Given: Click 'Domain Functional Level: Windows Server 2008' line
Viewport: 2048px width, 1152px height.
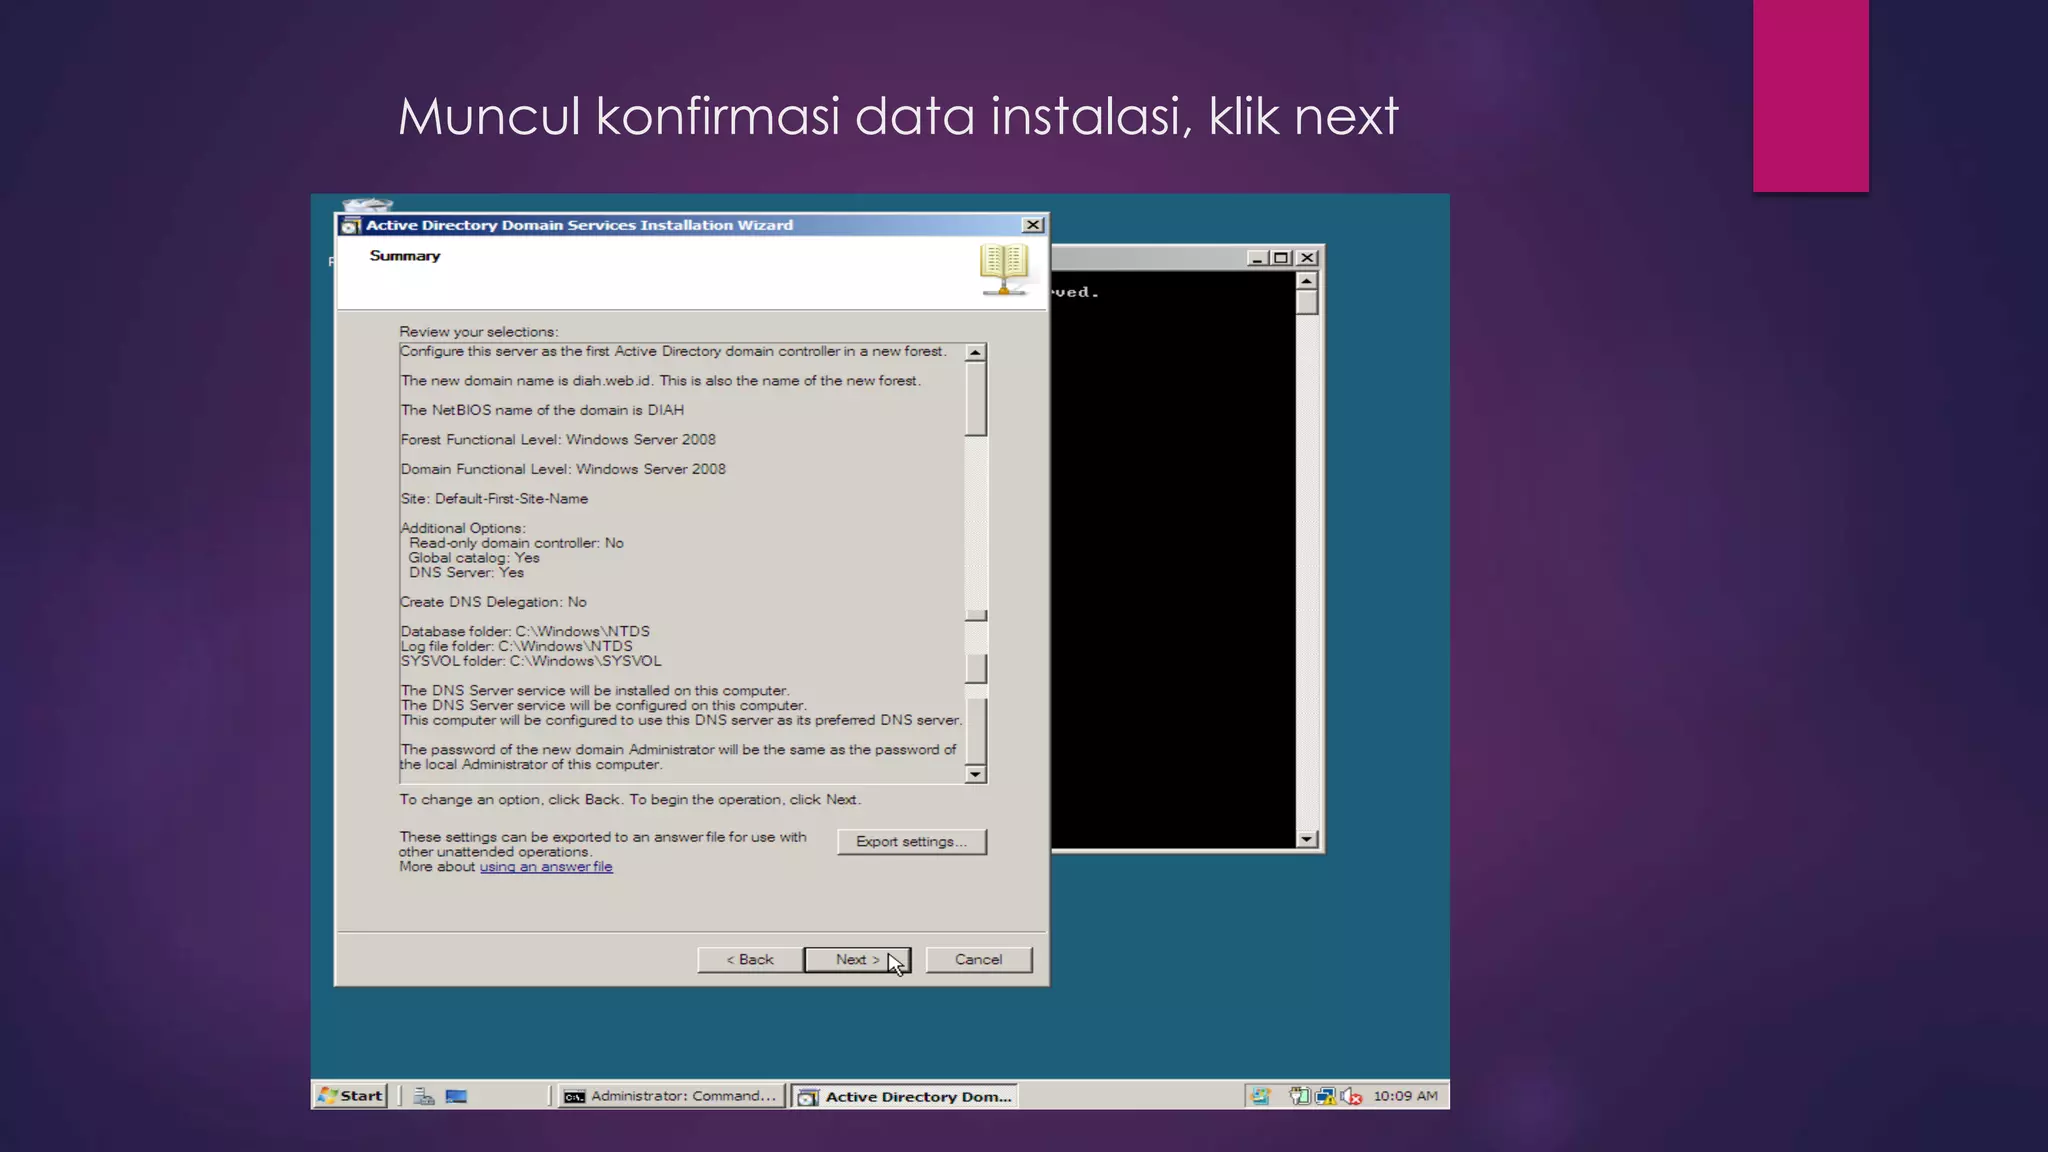Looking at the screenshot, I should 563,469.
